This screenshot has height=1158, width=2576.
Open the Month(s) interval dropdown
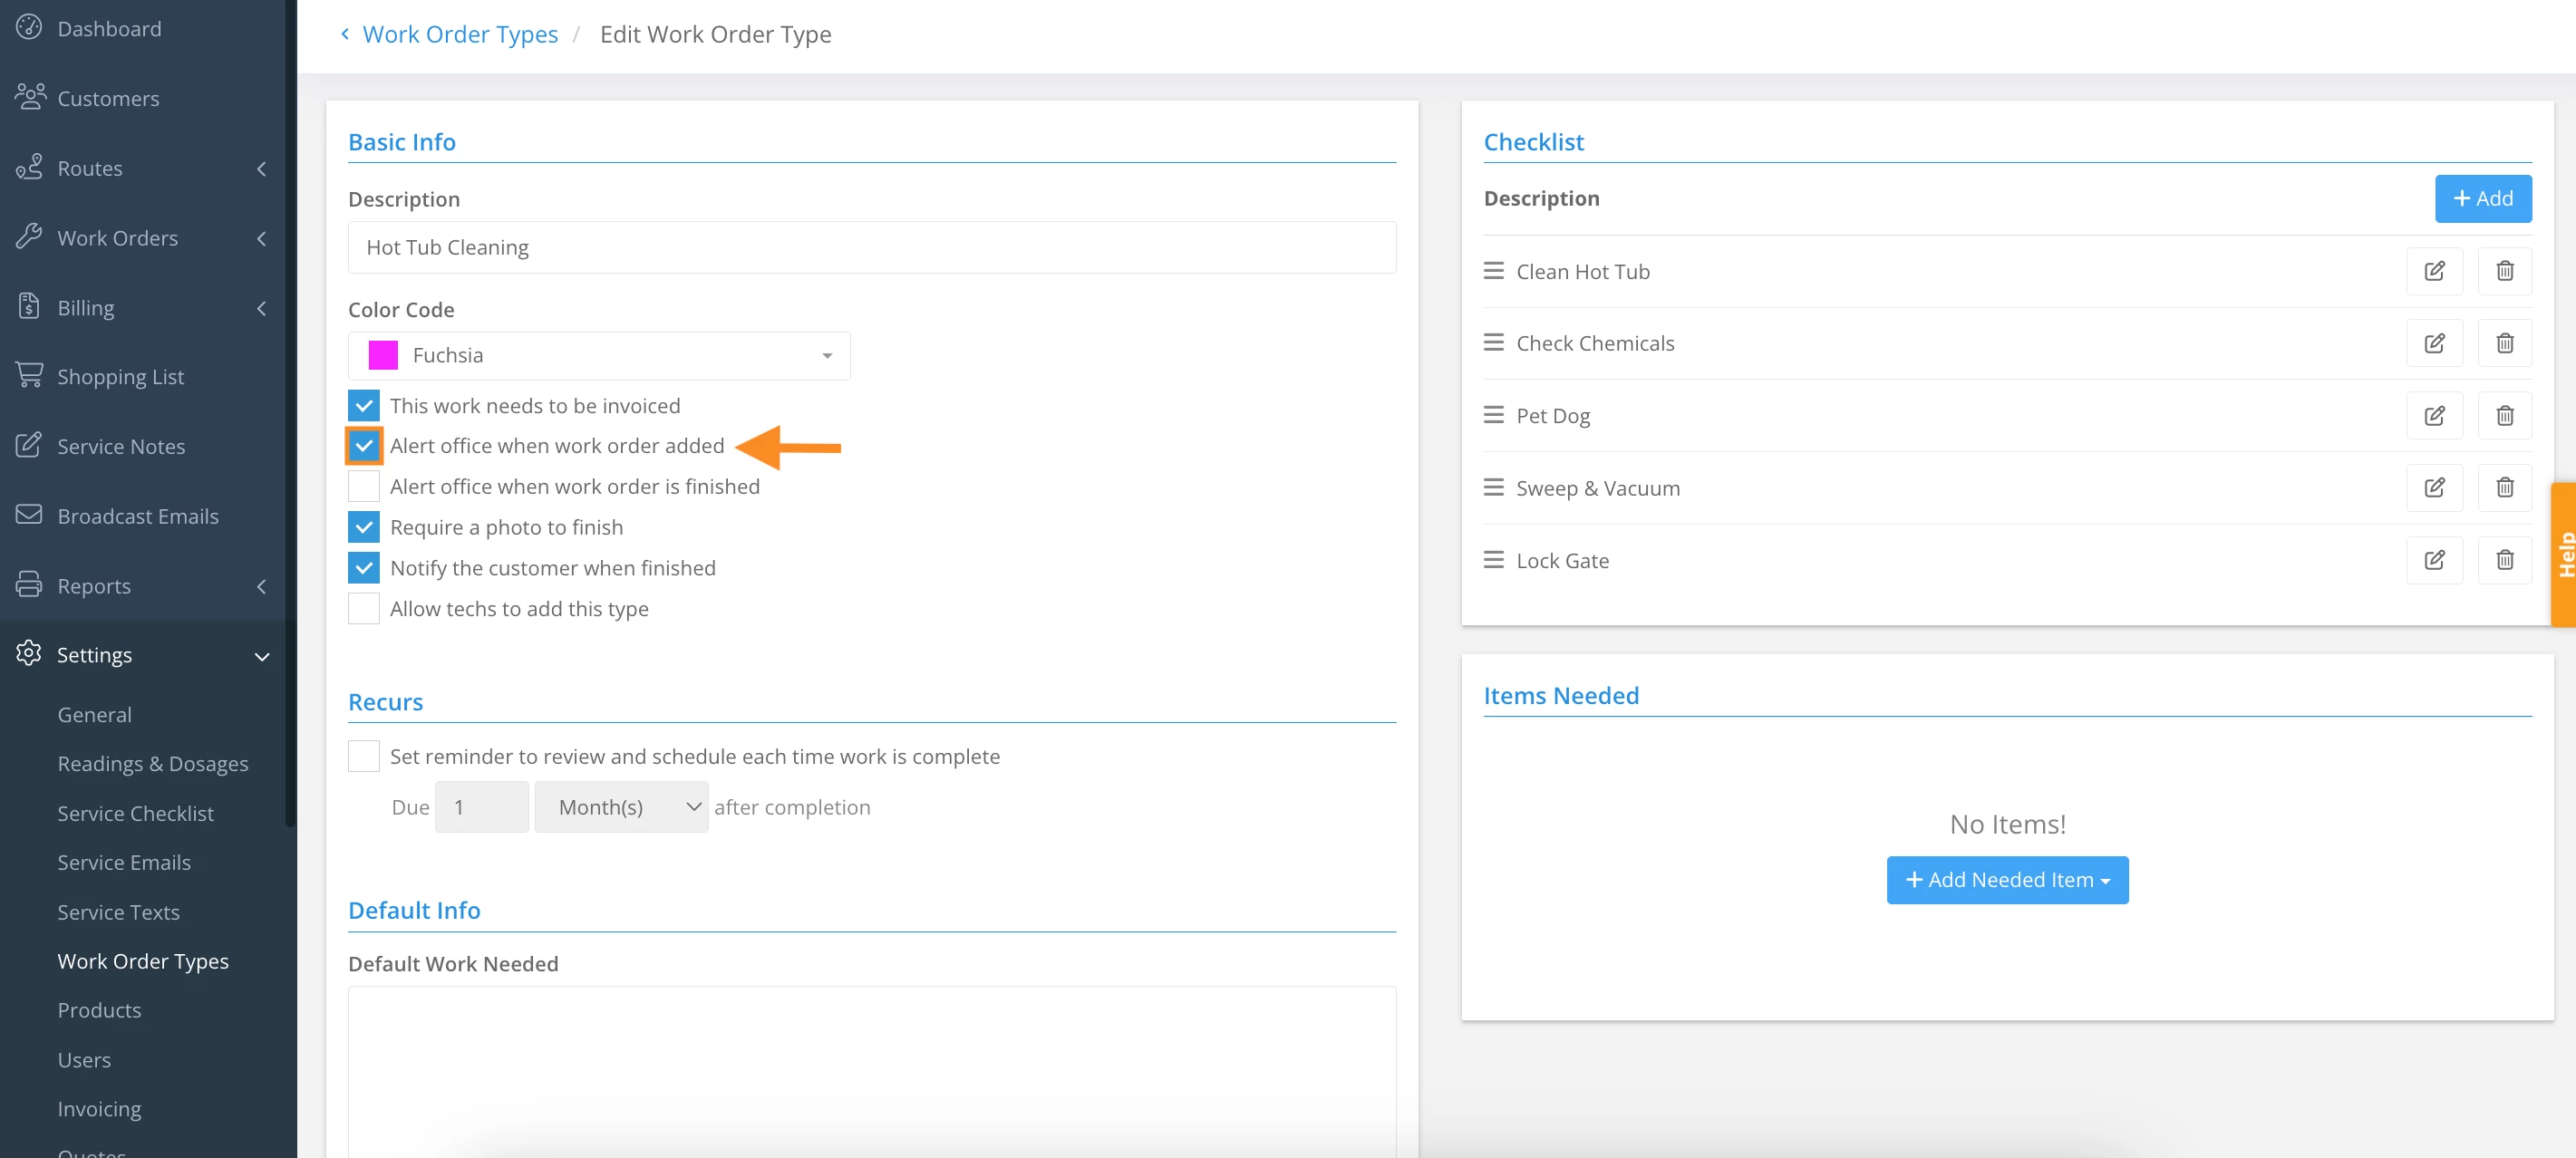pyautogui.click(x=621, y=807)
